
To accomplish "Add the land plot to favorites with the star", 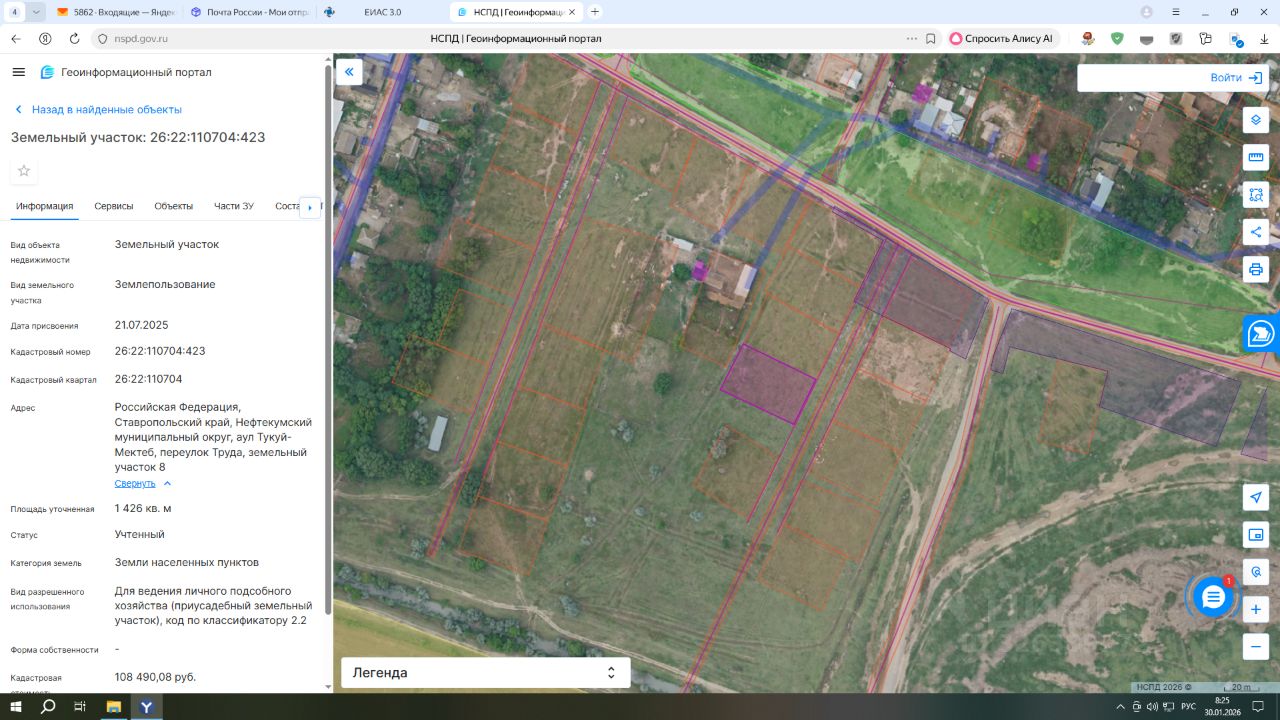I will (24, 171).
